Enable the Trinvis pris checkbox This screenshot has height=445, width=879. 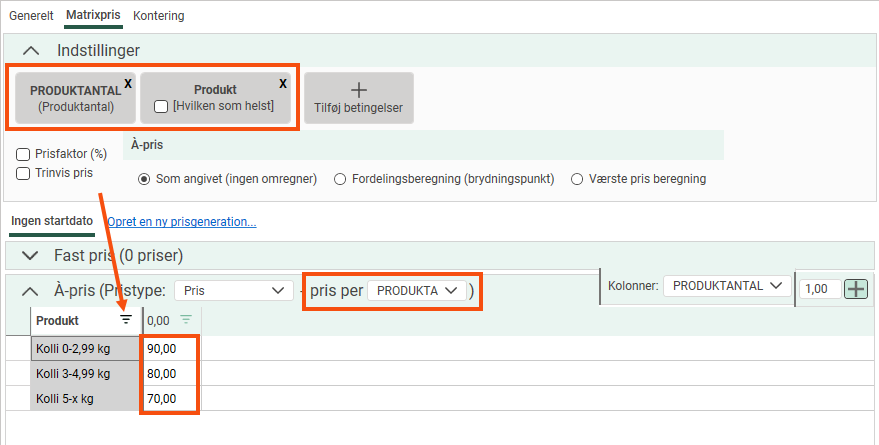23,173
